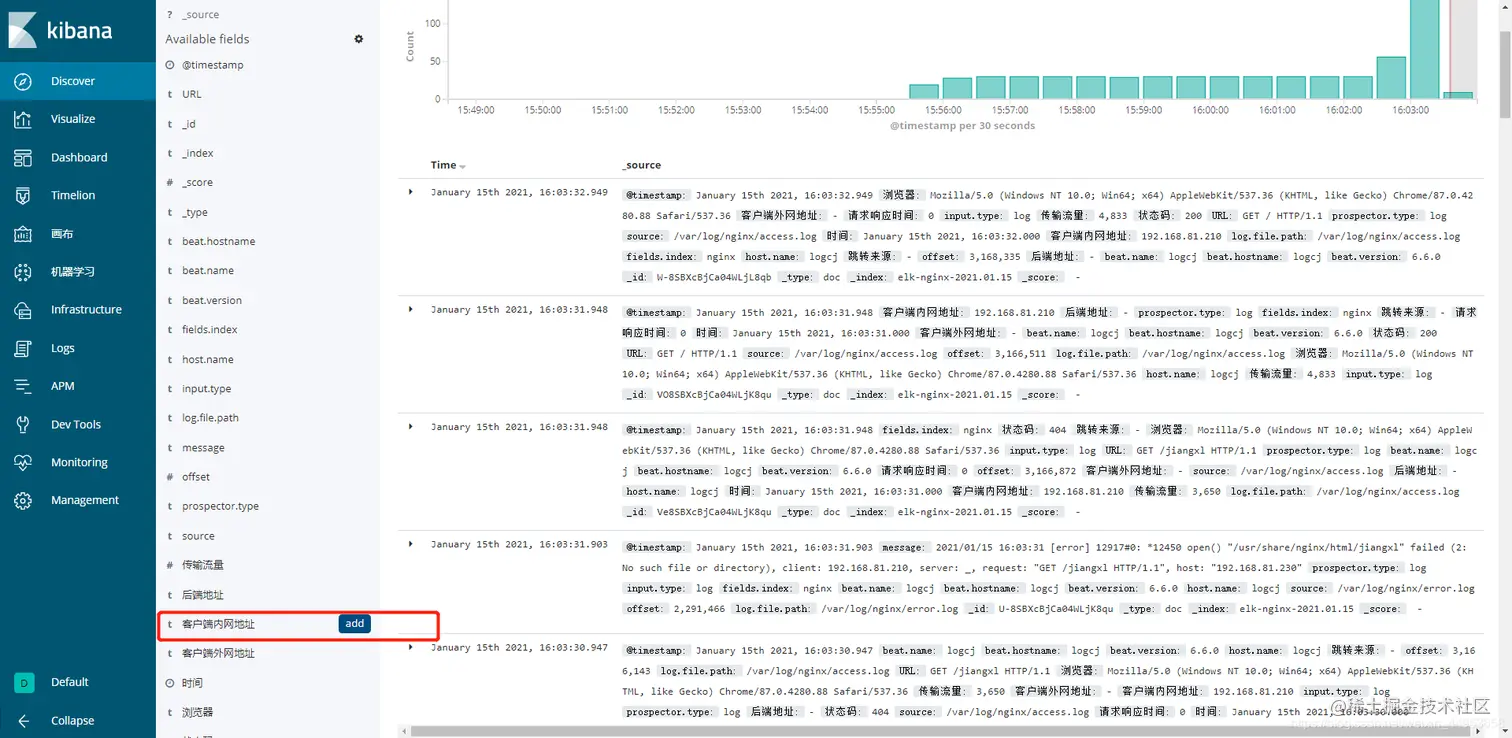Expand the 16:03:32.949 log row
Screen dimensions: 1512x738
click(x=410, y=192)
